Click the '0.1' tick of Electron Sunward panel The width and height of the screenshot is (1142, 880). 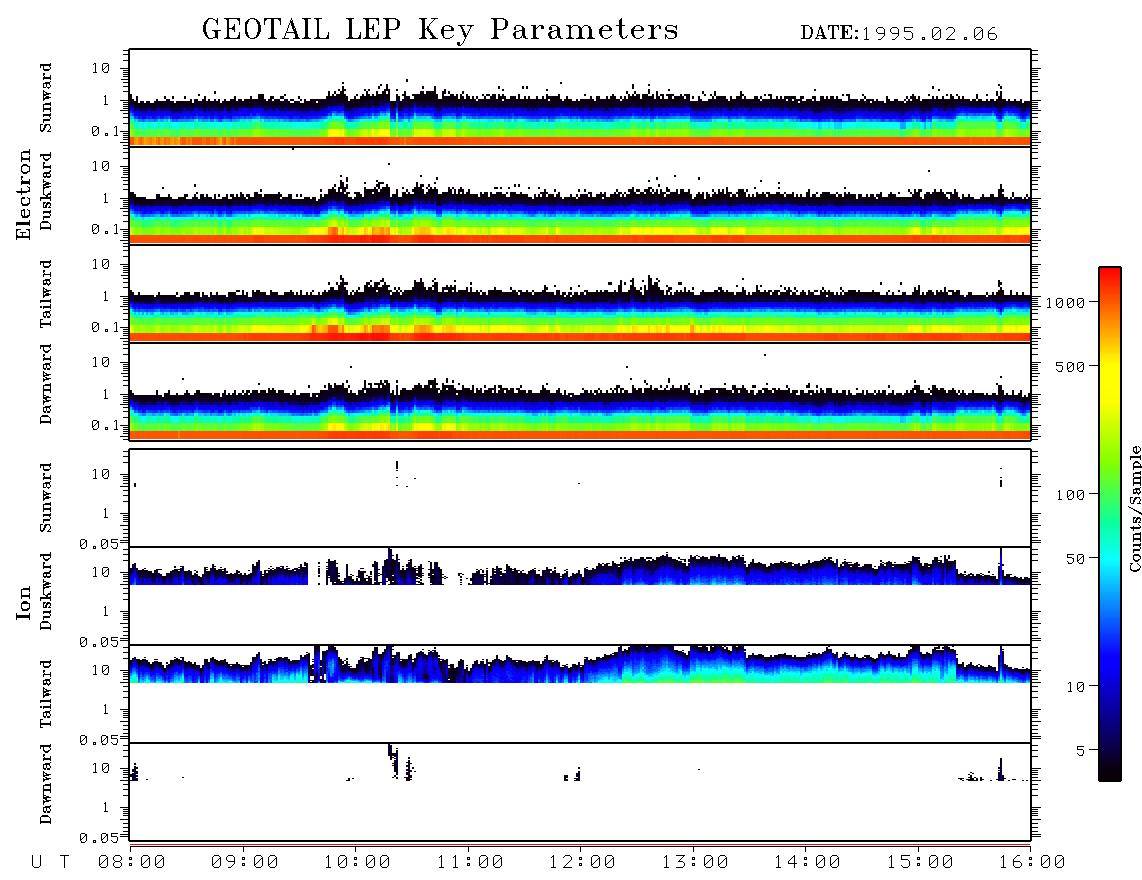click(105, 131)
